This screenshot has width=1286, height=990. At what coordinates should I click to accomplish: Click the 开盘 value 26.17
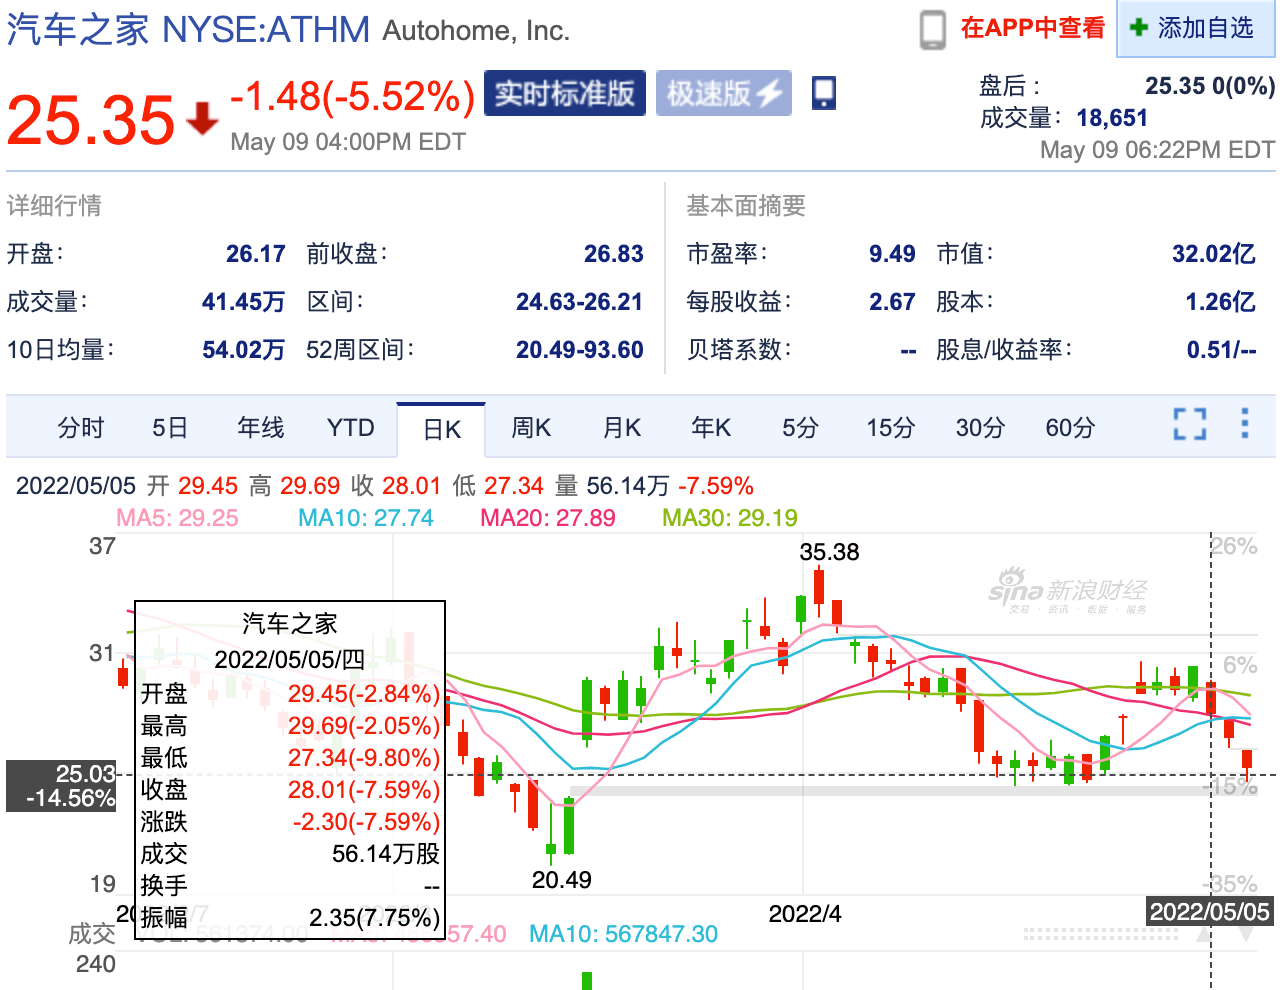point(256,254)
